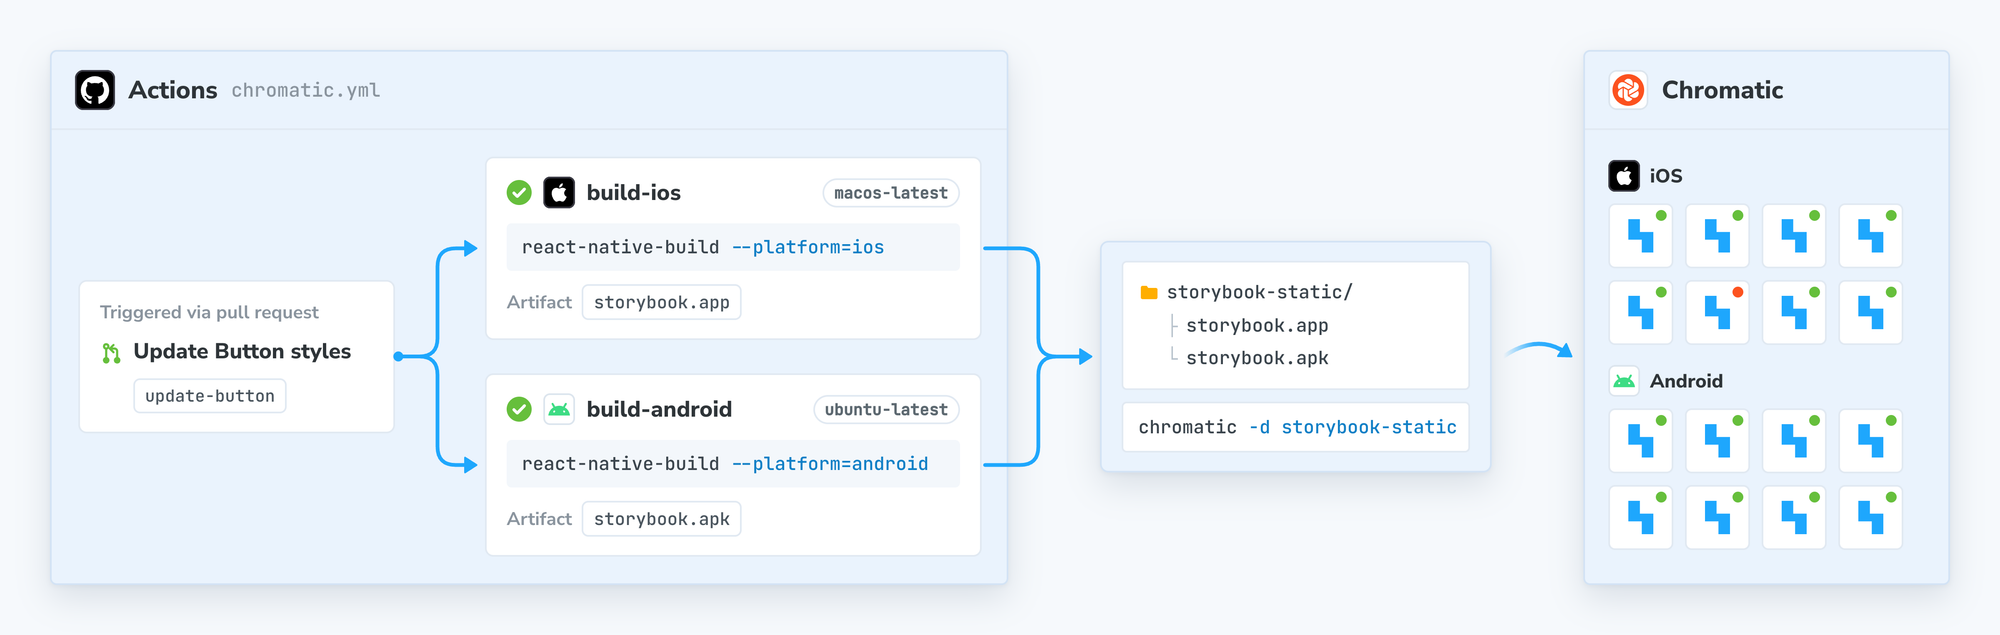Click the green checkmark on build-android
Viewport: 2000px width, 635px height.
click(519, 409)
